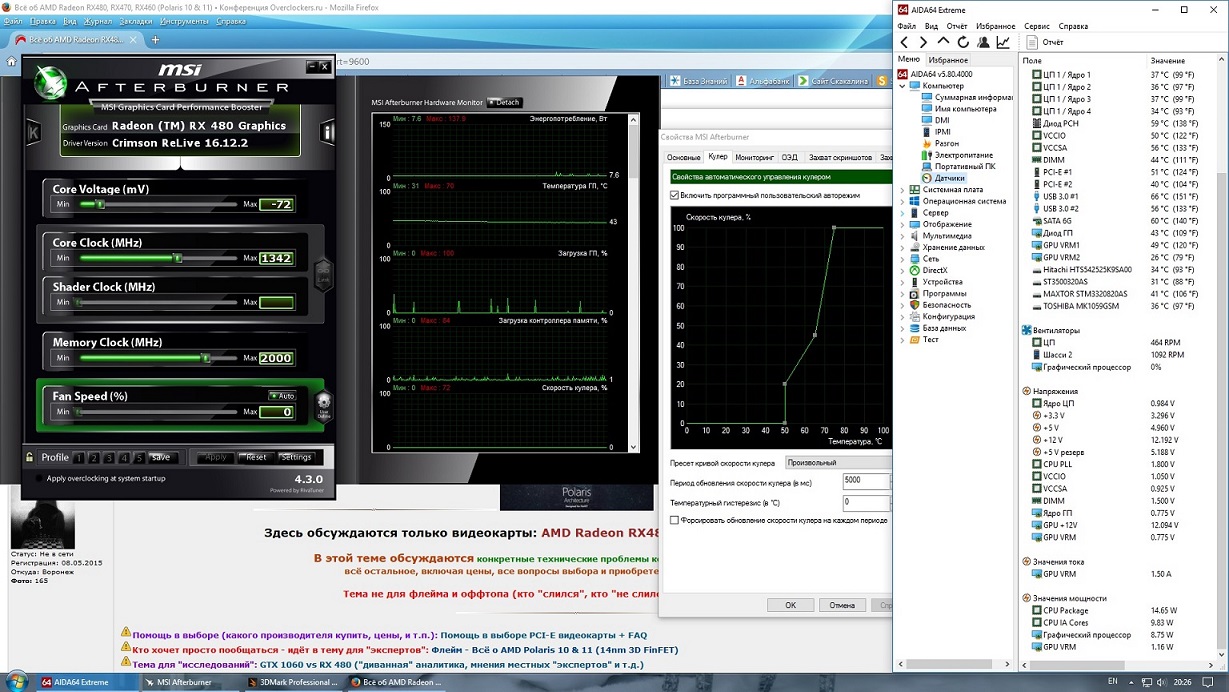1229x692 pixels.
Task: Click the Memory Clock slider handle
Action: 206,358
